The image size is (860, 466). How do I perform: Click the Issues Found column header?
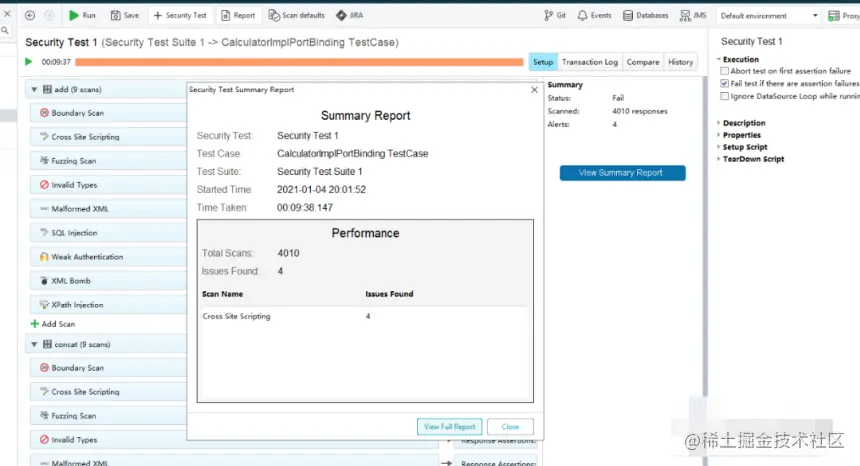tap(389, 294)
